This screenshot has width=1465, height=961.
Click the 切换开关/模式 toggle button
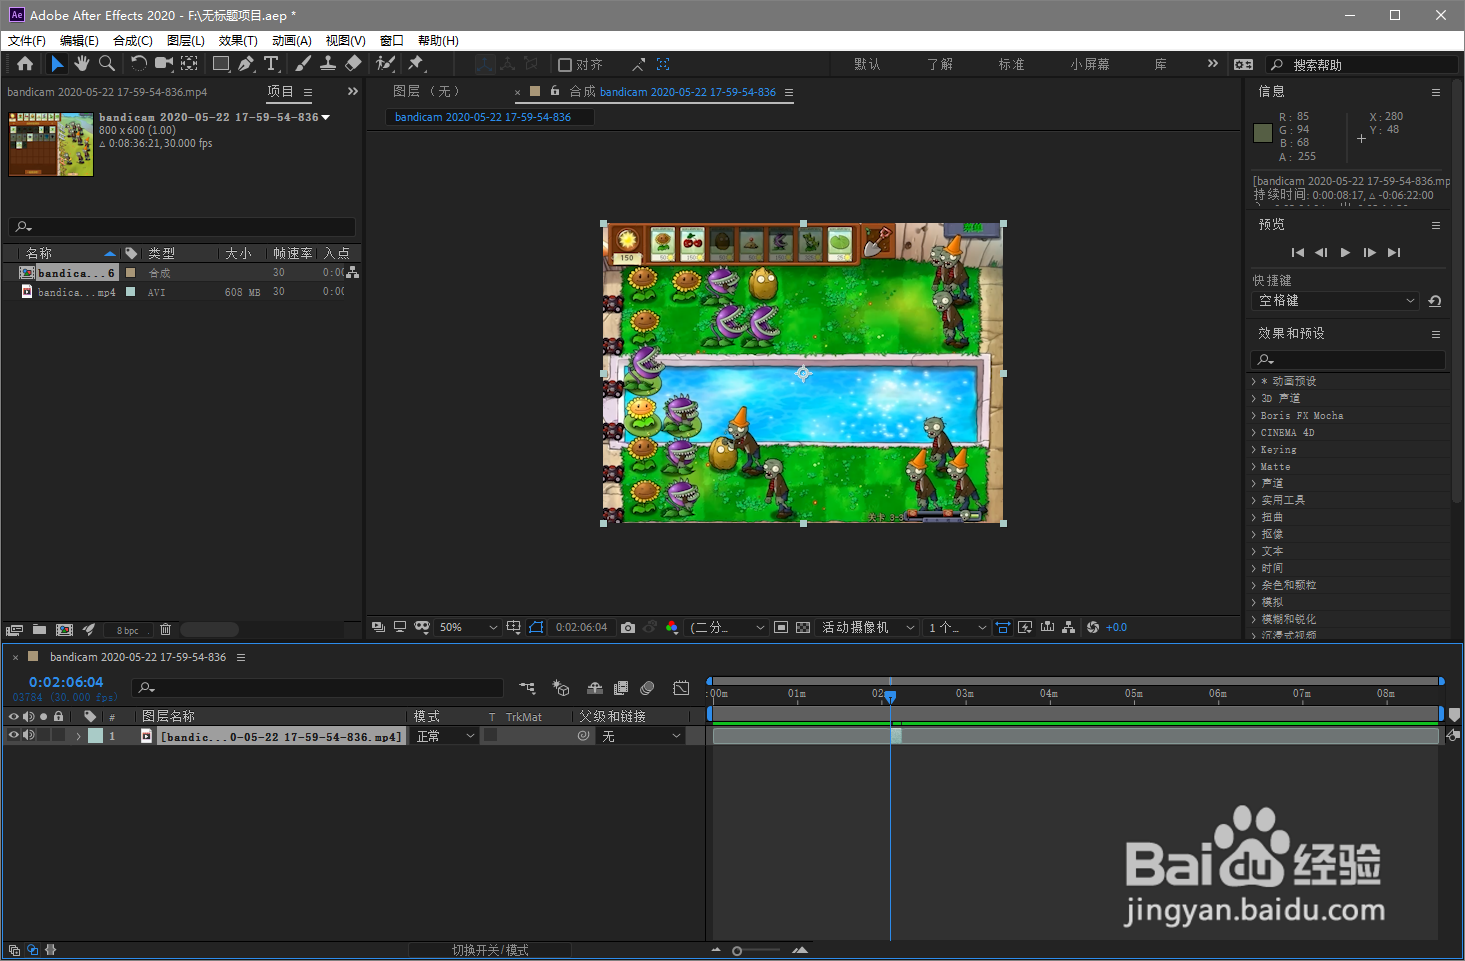tap(490, 950)
